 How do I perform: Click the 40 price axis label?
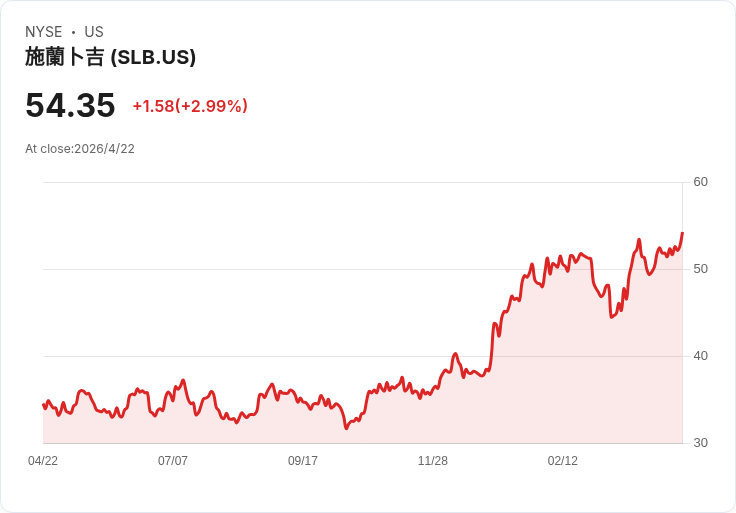point(700,356)
